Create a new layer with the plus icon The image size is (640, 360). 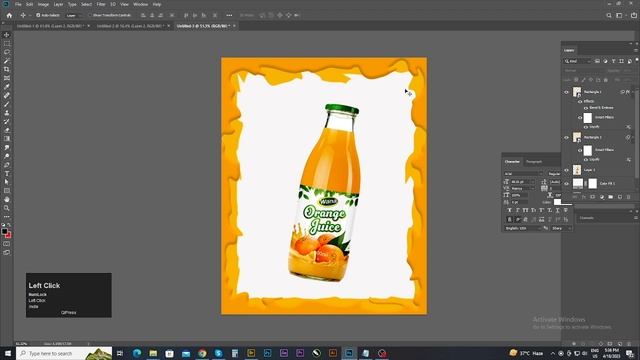(620, 197)
